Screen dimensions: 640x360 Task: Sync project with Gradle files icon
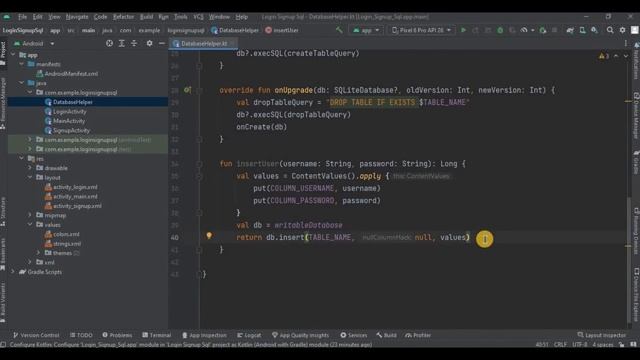[x=570, y=30]
